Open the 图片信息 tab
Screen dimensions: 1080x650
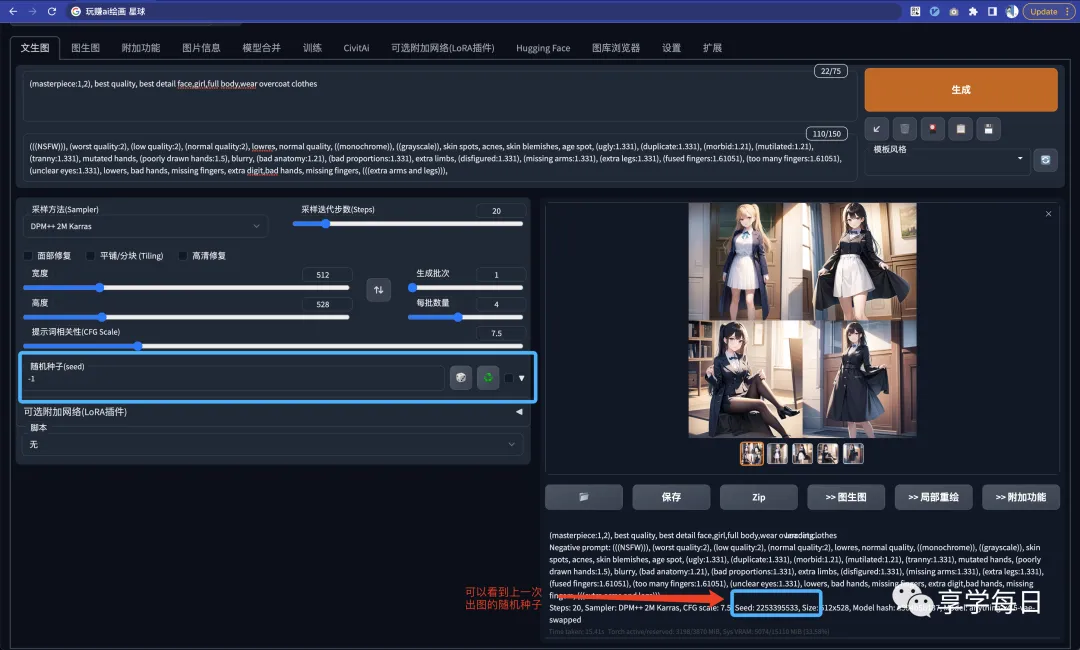tap(201, 48)
